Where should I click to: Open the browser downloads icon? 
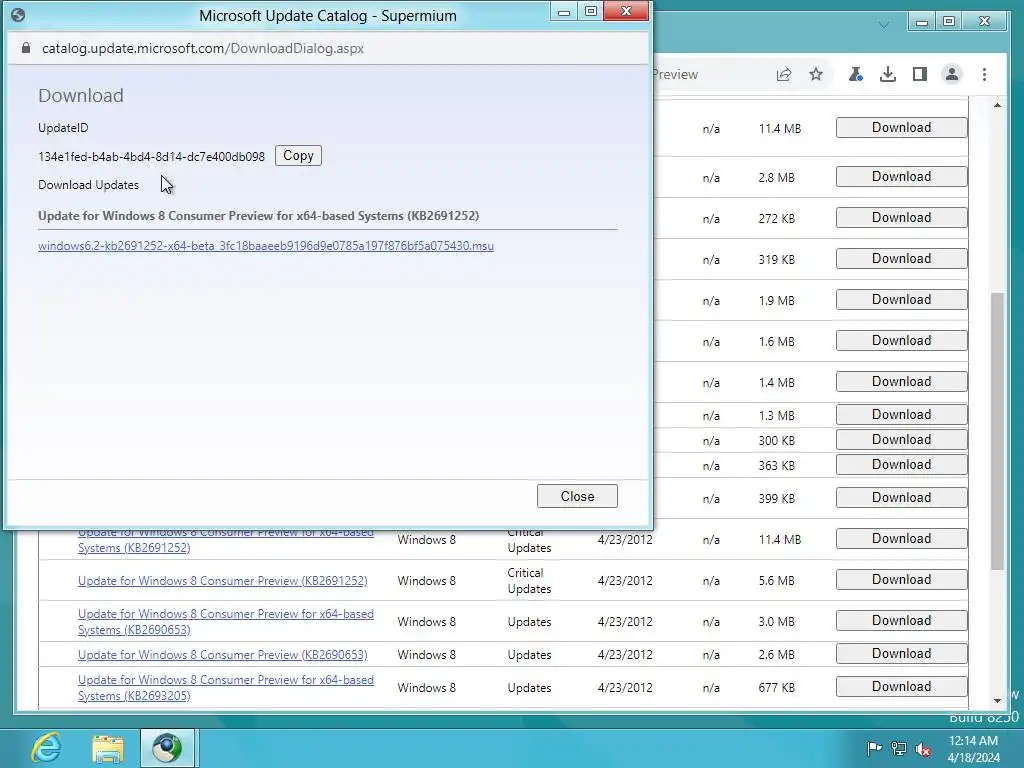(888, 74)
